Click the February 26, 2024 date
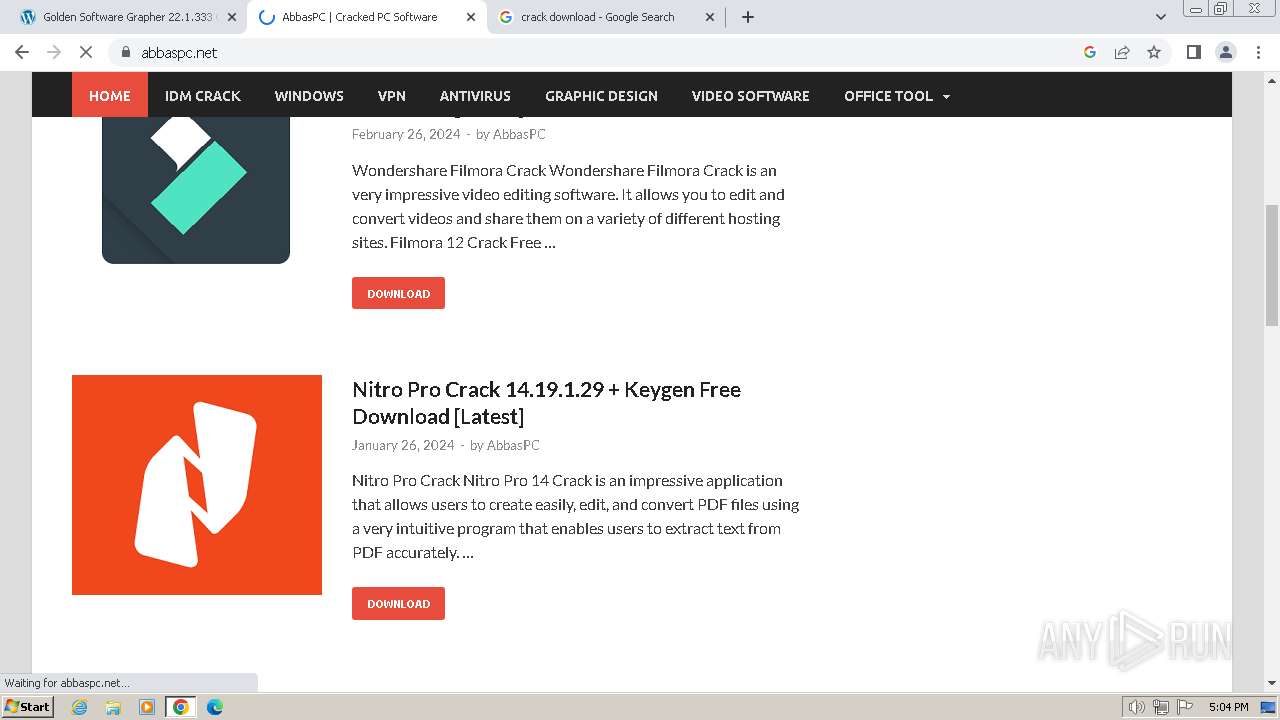Screen dimensions: 1280x720 click(406, 134)
